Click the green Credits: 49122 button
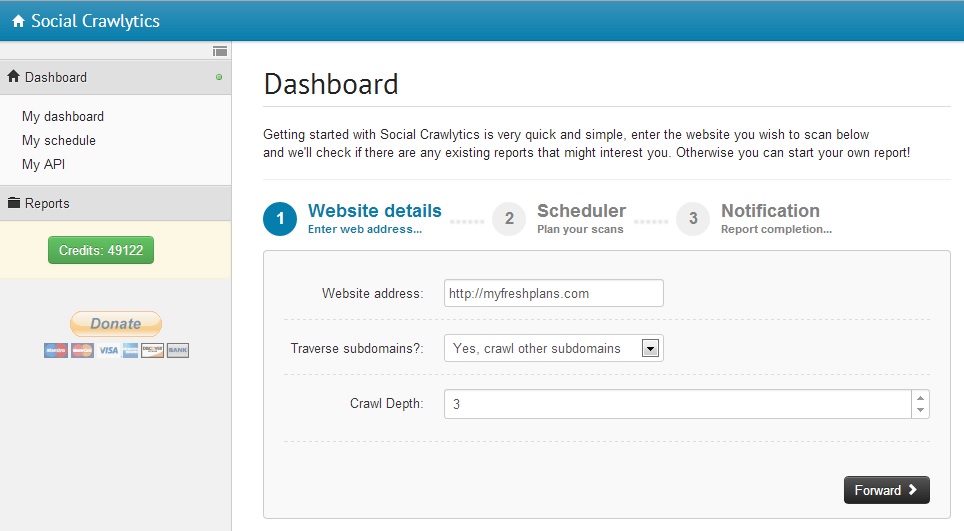Image resolution: width=964 pixels, height=531 pixels. [101, 250]
